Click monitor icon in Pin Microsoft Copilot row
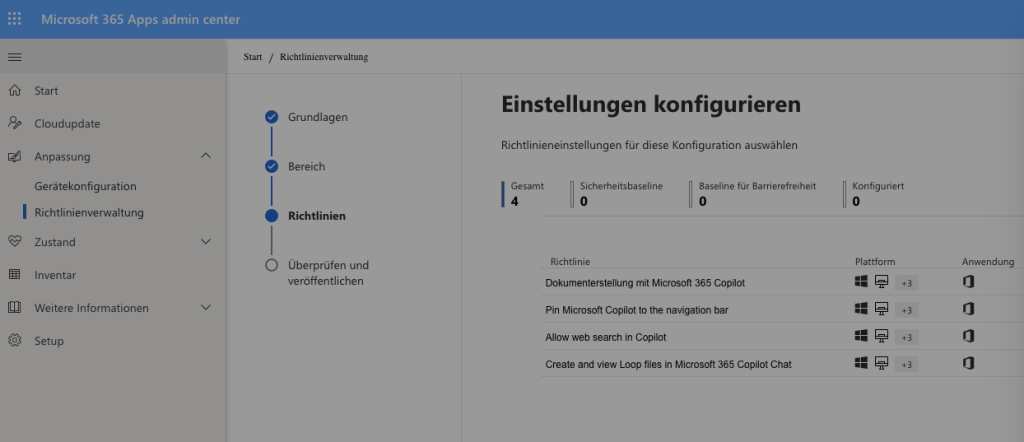This screenshot has height=442, width=1024. pyautogui.click(x=882, y=308)
